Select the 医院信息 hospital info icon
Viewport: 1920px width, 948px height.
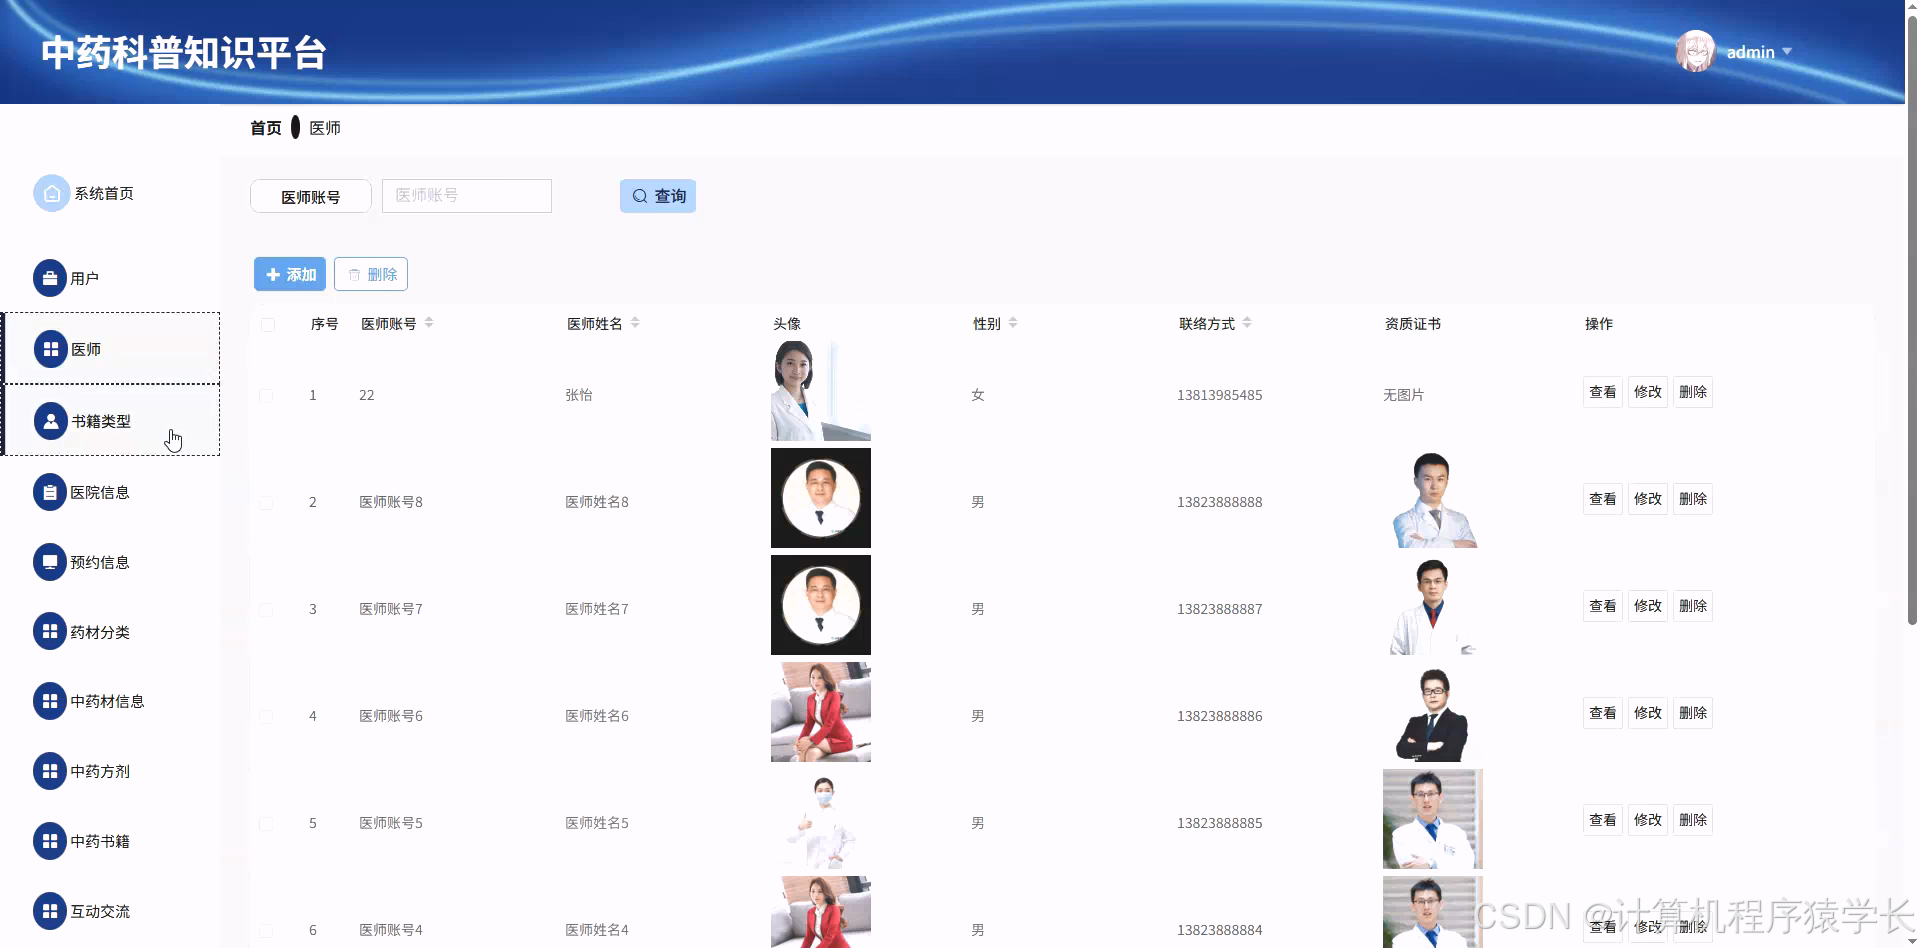click(x=51, y=492)
